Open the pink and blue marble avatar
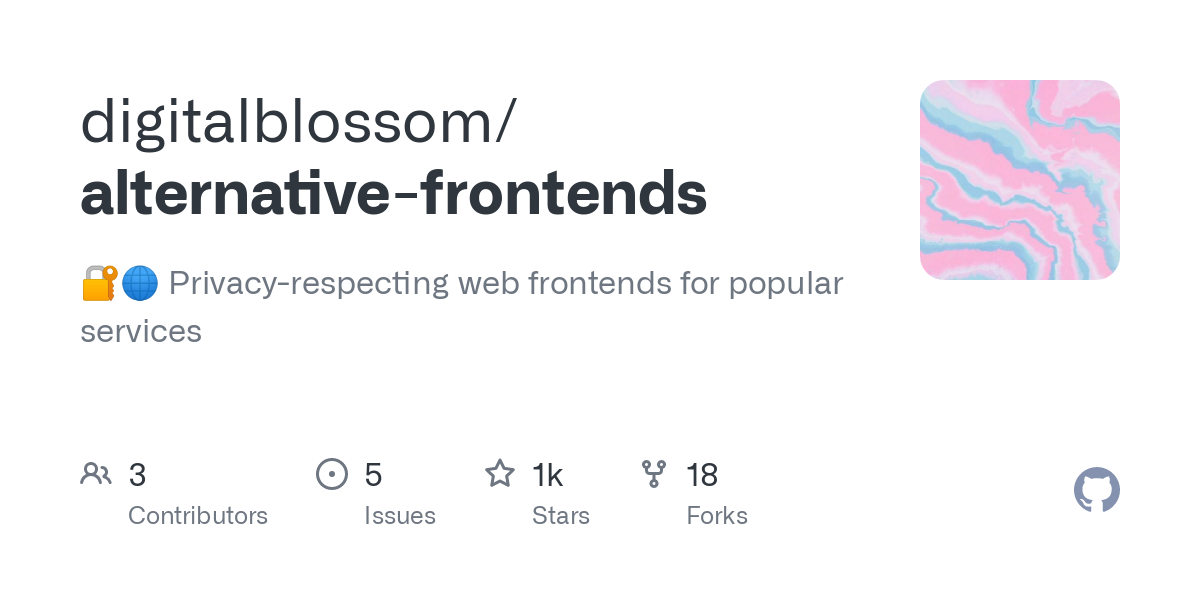 [1019, 180]
